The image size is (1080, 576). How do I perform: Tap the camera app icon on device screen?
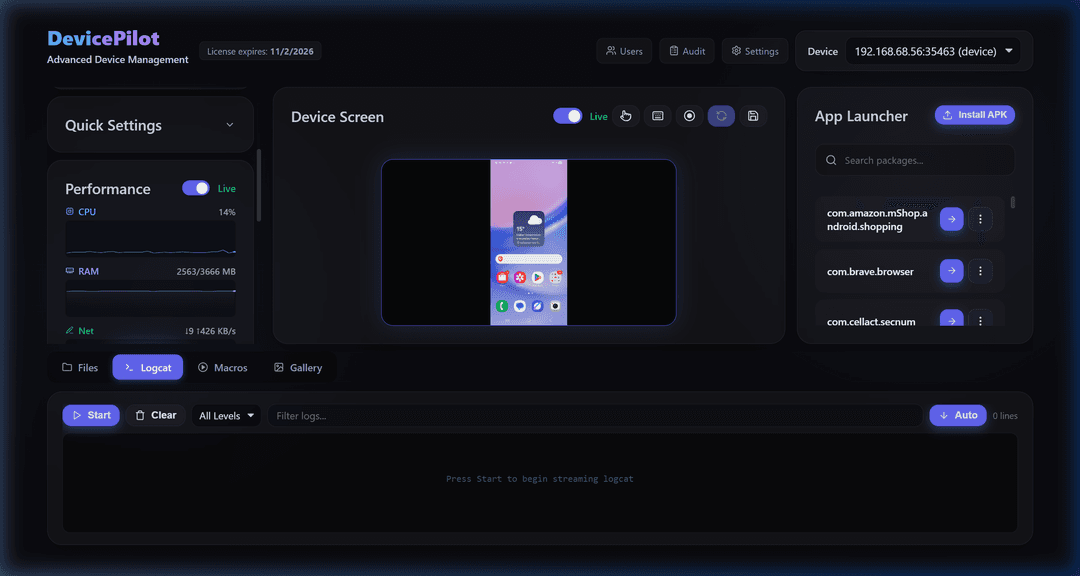[x=554, y=305]
